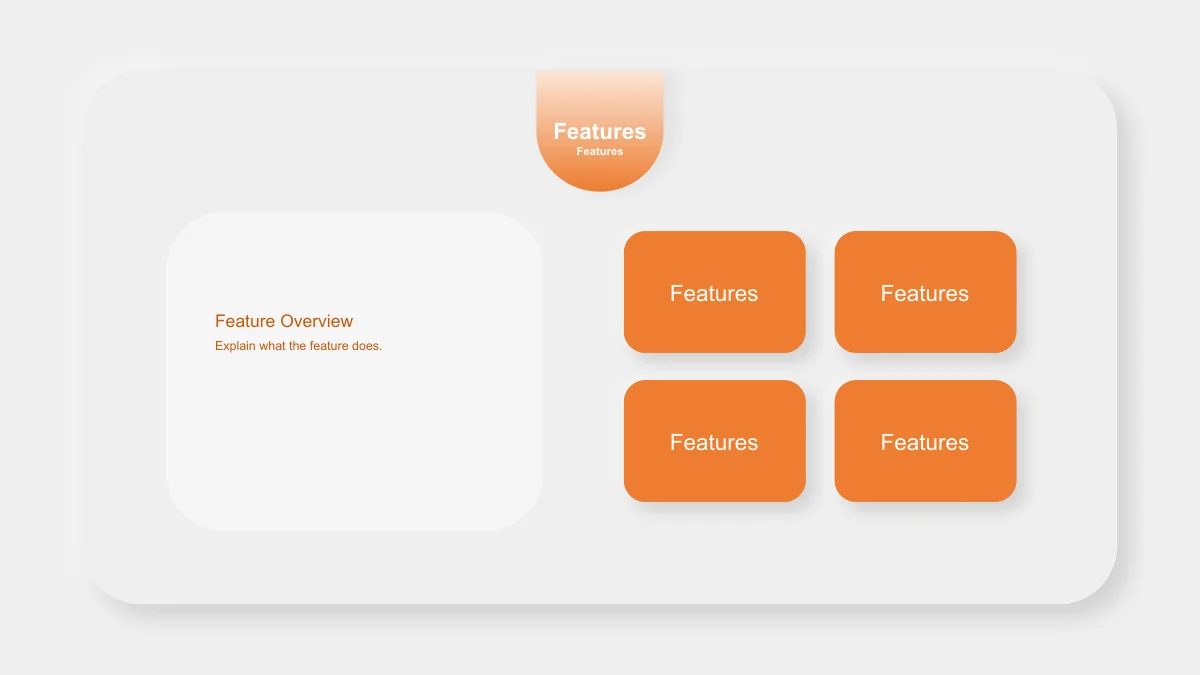This screenshot has height=675, width=1200.
Task: Click the "Explain what the feature does." text
Action: click(299, 346)
